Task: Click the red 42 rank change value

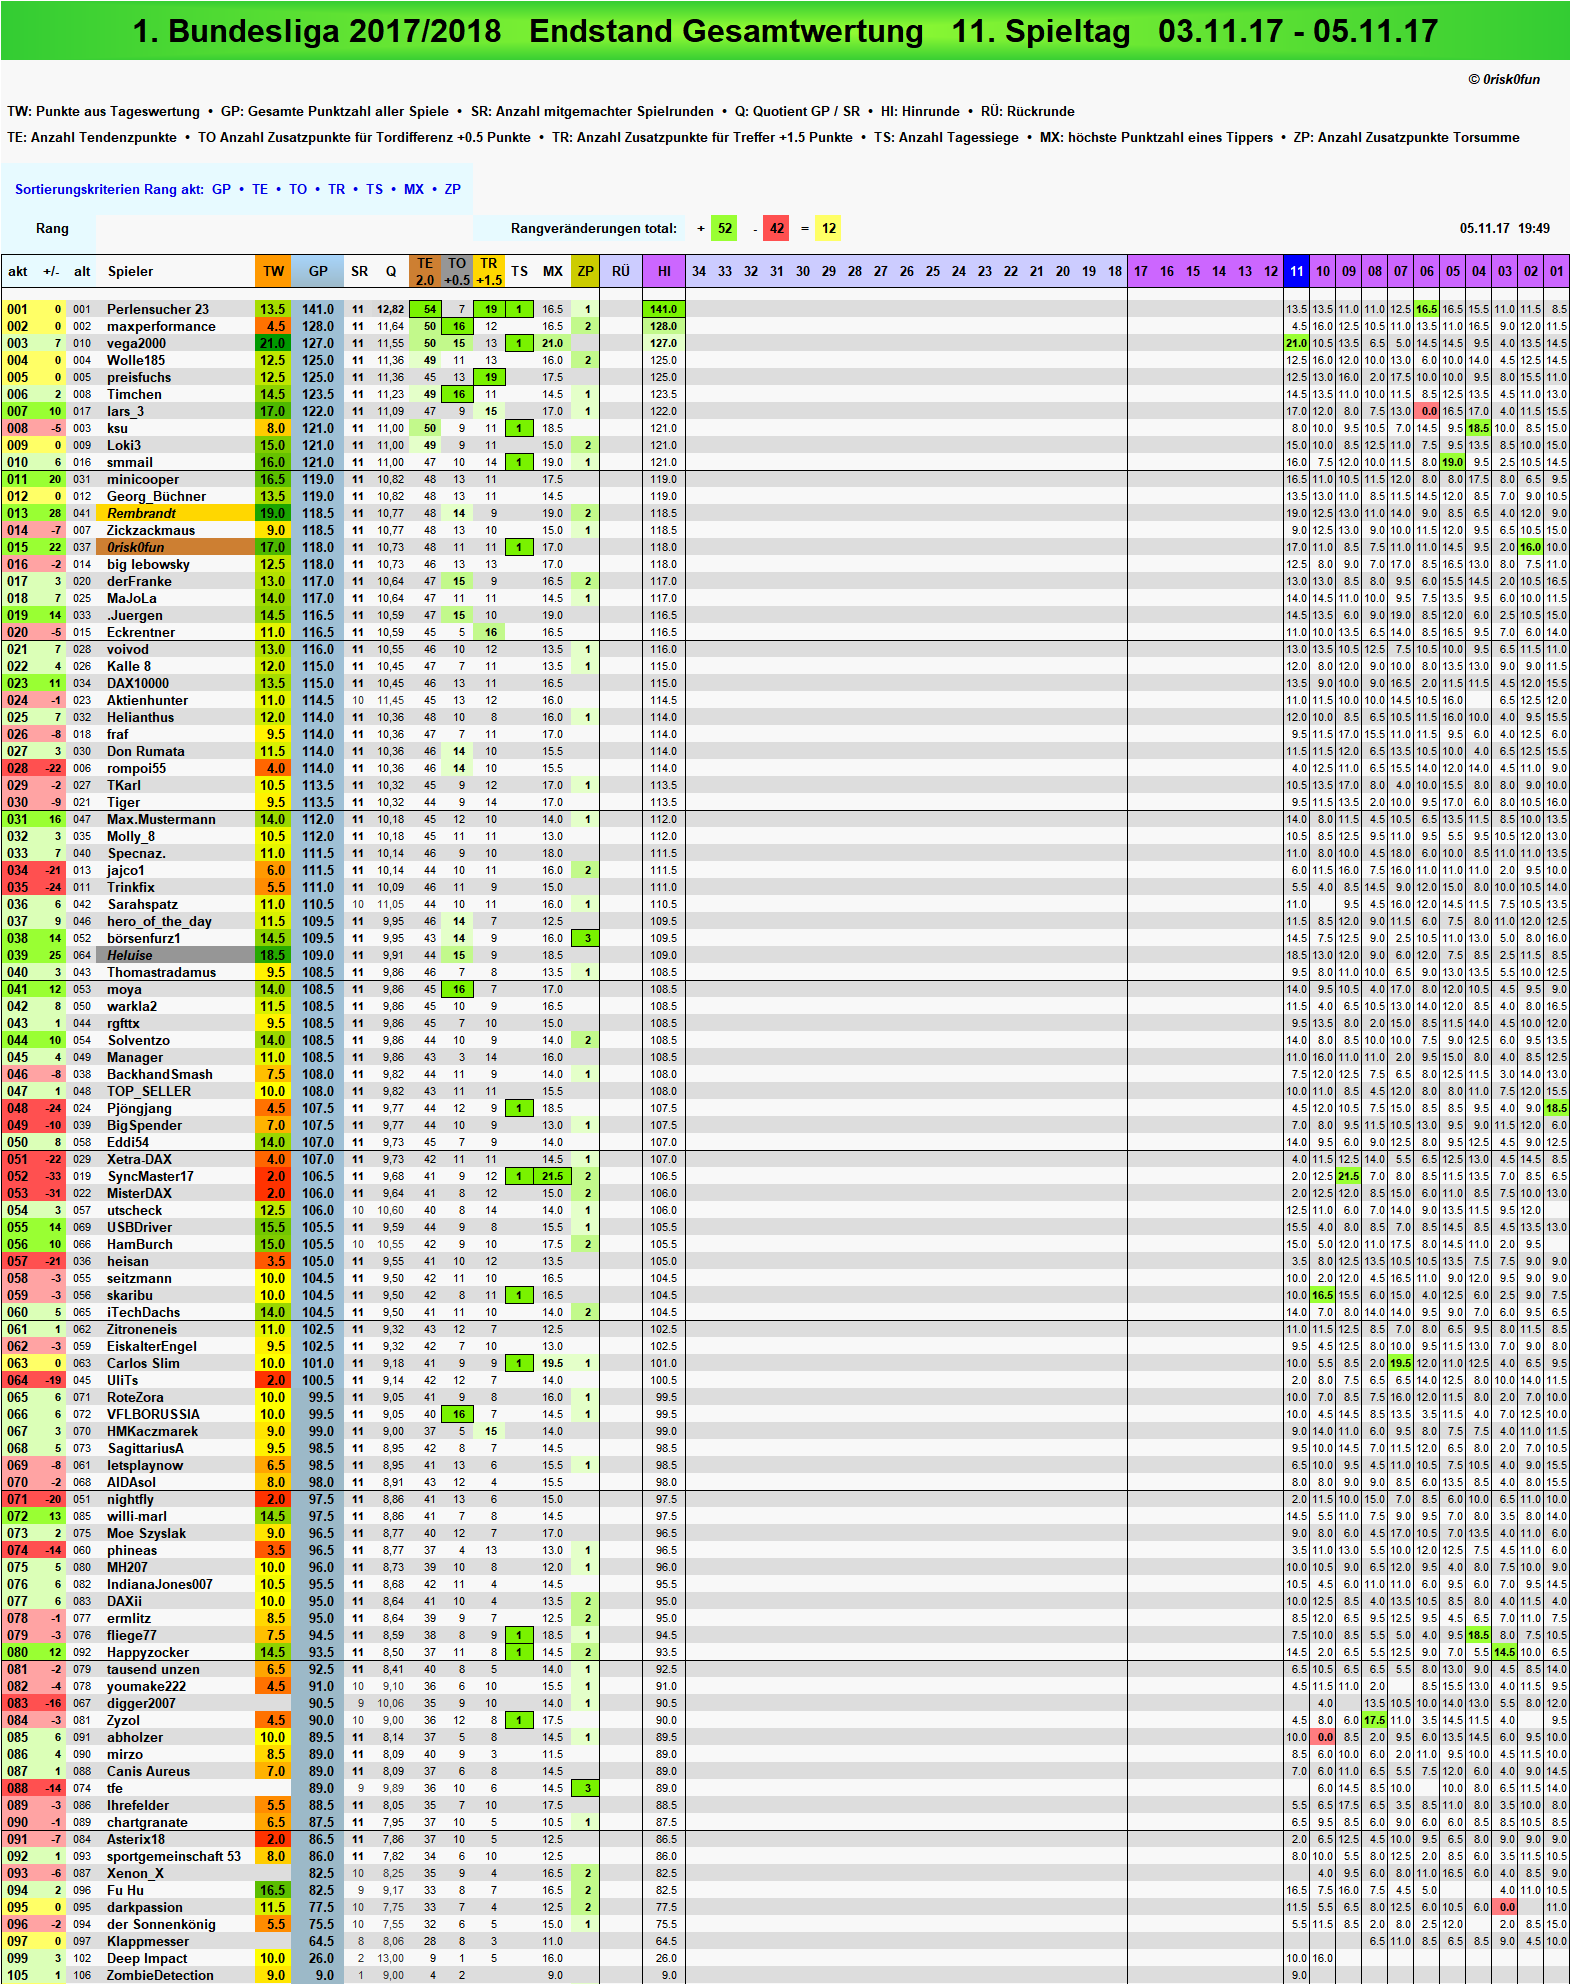Action: point(776,228)
